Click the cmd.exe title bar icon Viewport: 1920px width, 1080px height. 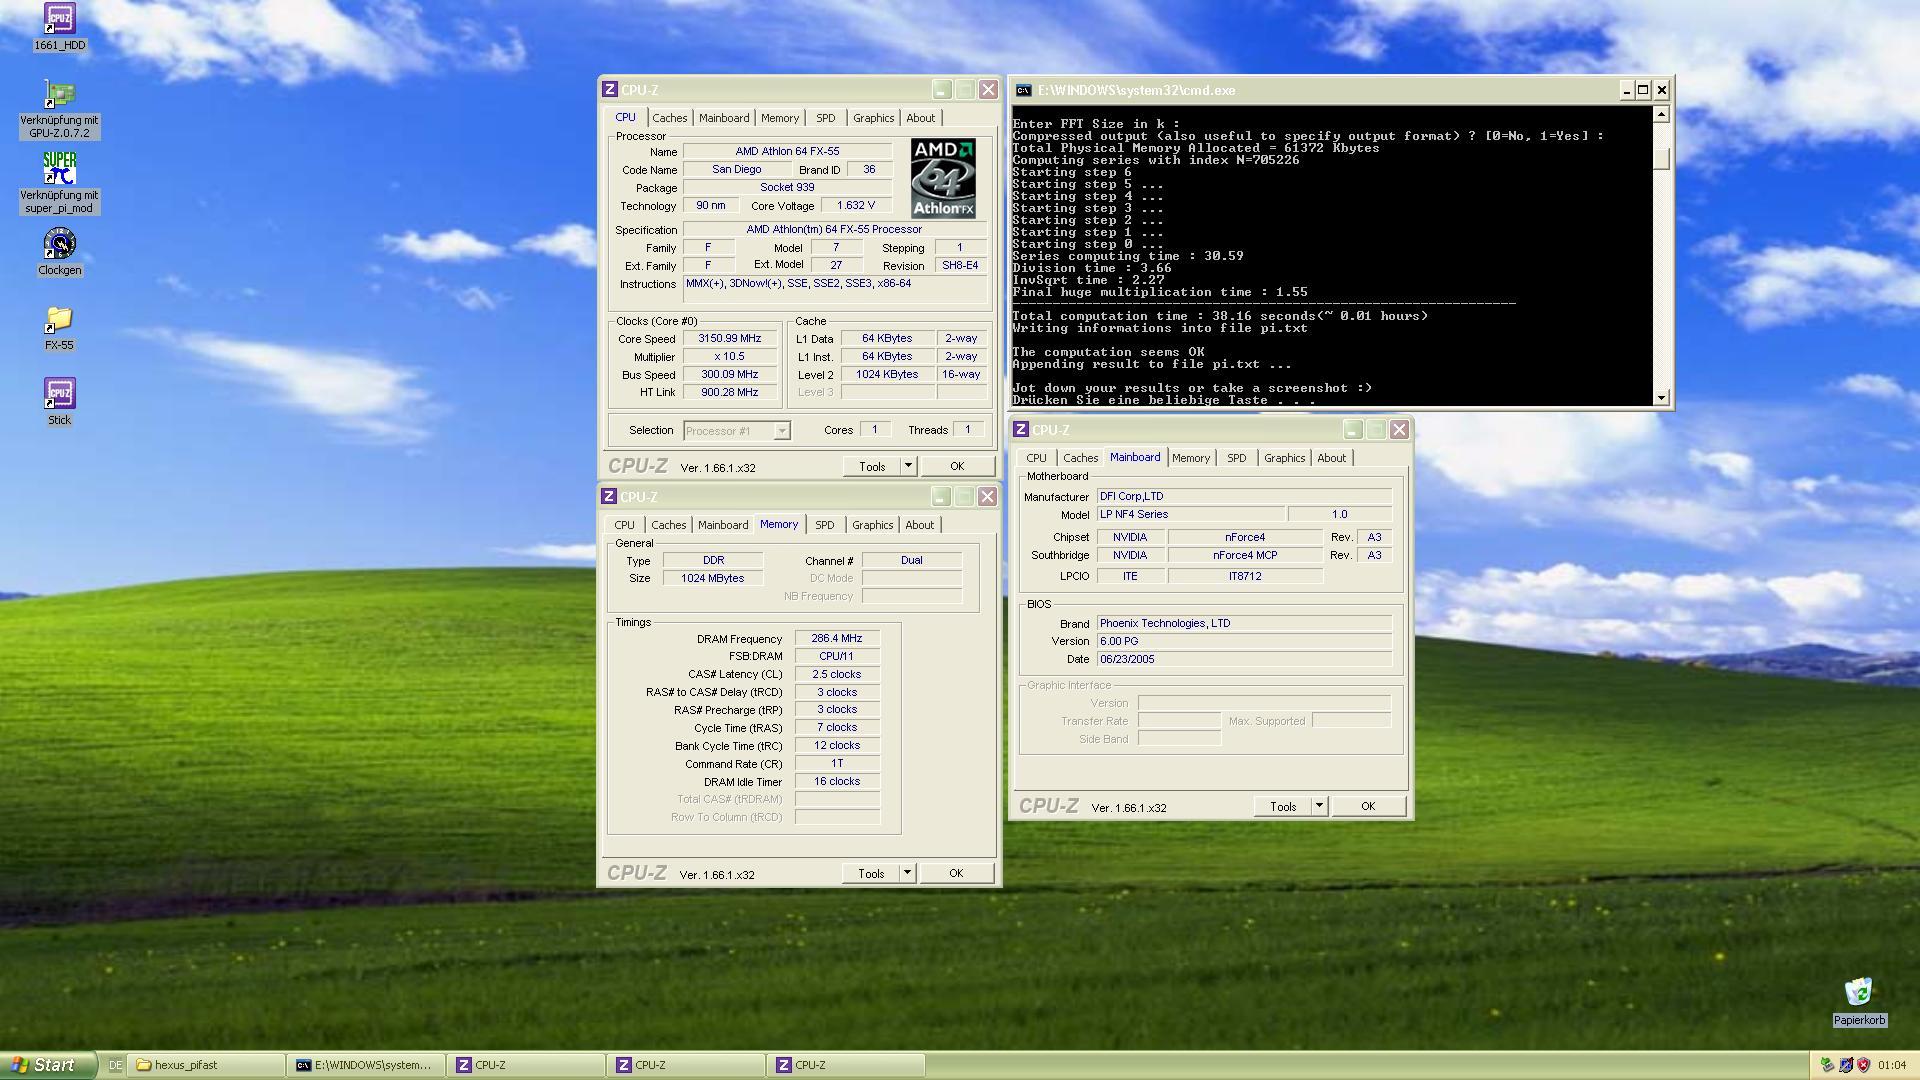(1023, 90)
